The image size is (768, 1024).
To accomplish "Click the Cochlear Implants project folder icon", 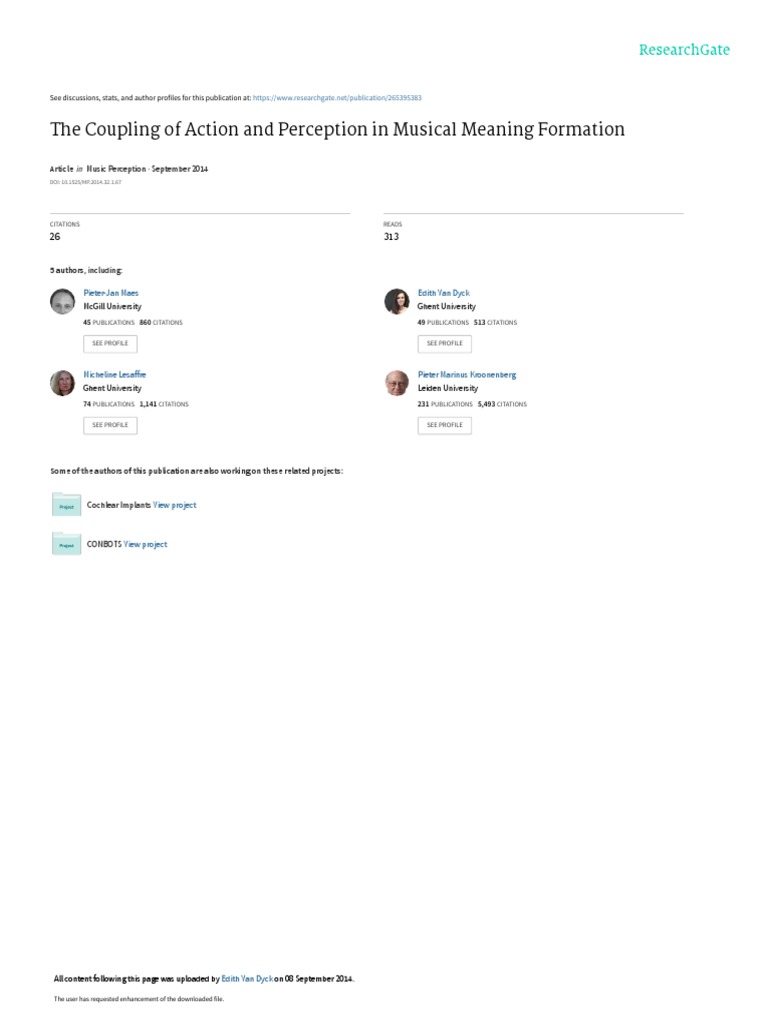I will coord(66,504).
